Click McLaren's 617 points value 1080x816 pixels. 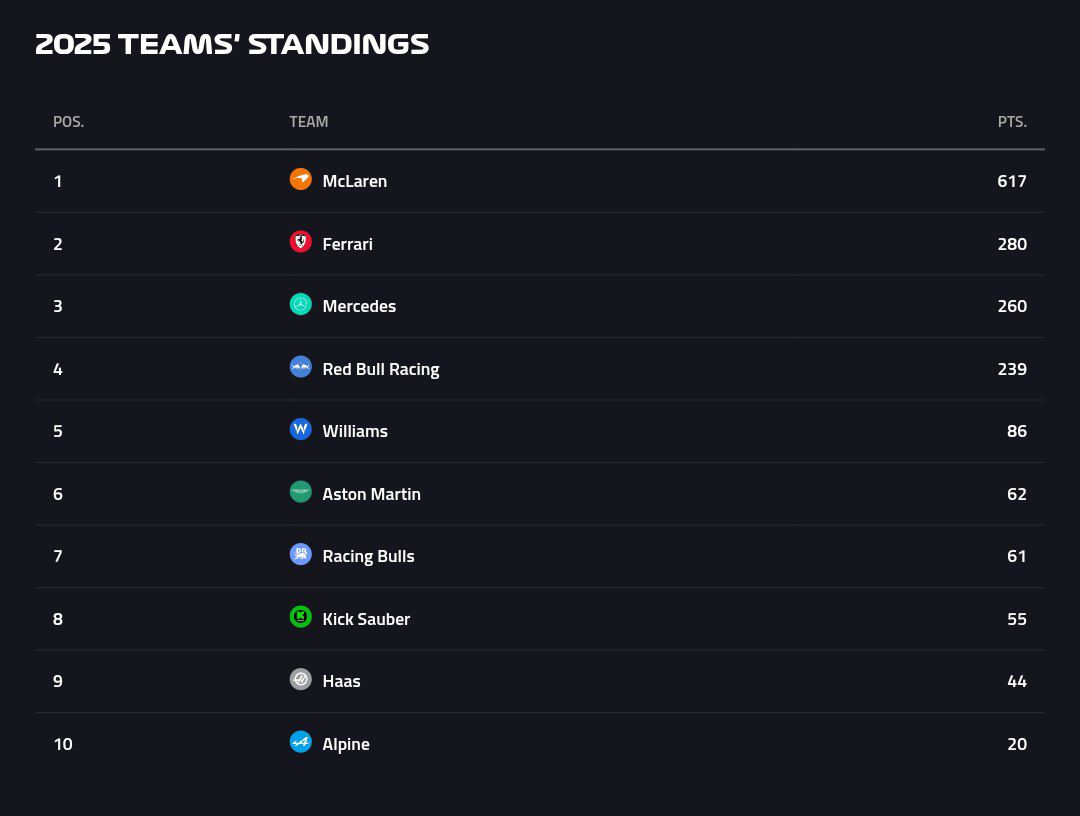tap(1012, 181)
